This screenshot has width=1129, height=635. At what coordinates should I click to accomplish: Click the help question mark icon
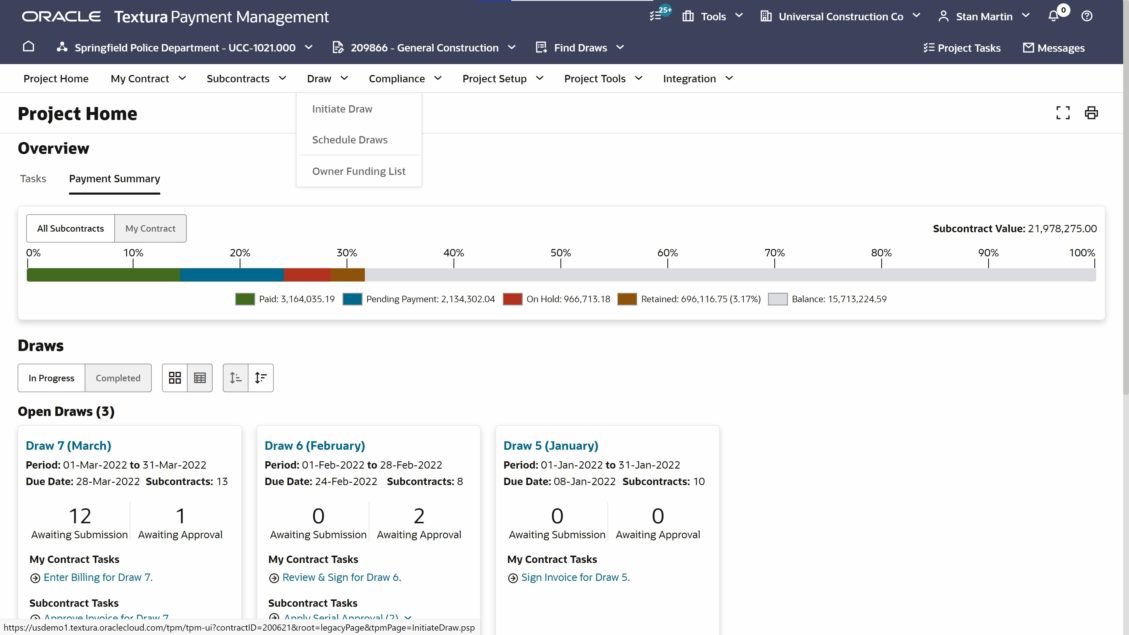point(1087,16)
